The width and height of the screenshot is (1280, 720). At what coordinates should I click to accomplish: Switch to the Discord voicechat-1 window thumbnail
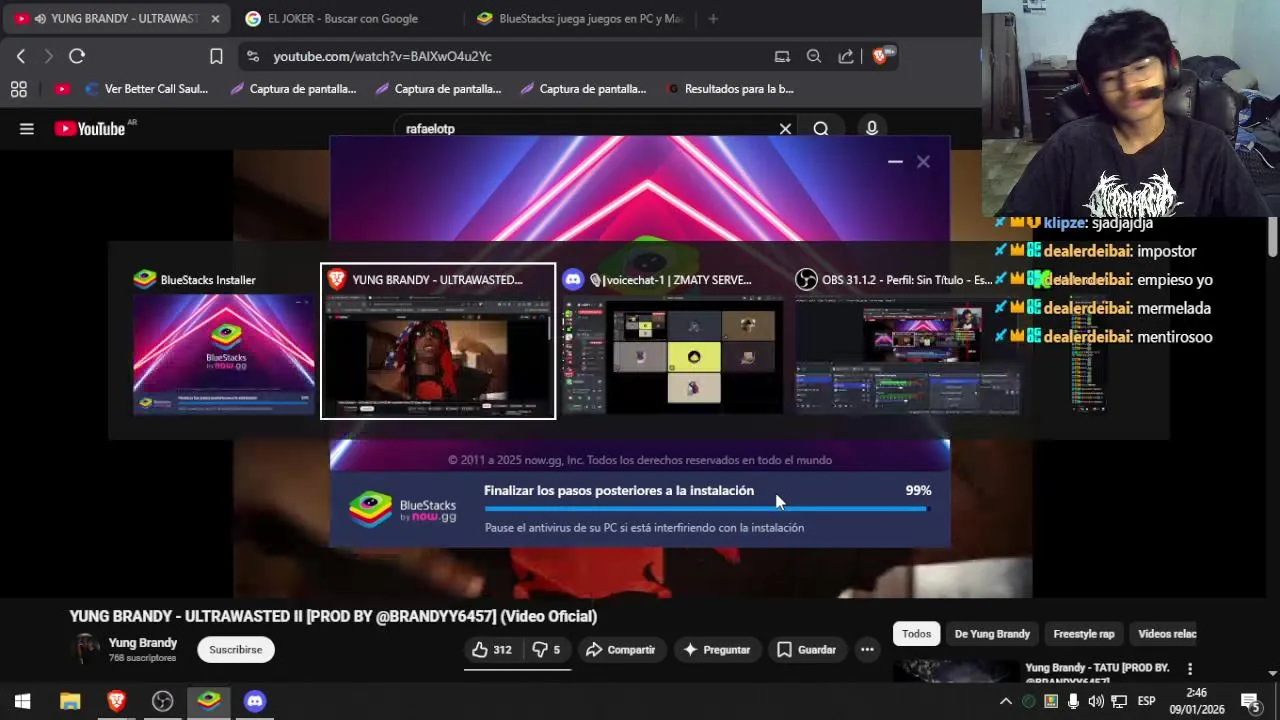(672, 341)
